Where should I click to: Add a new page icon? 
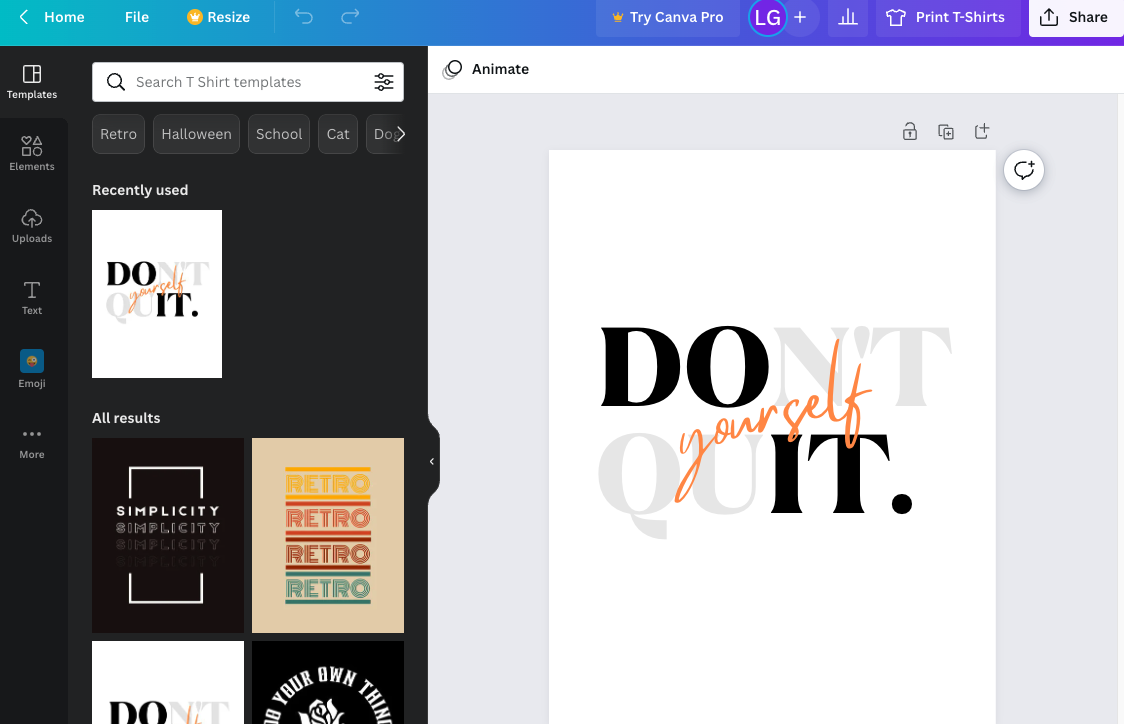(982, 131)
